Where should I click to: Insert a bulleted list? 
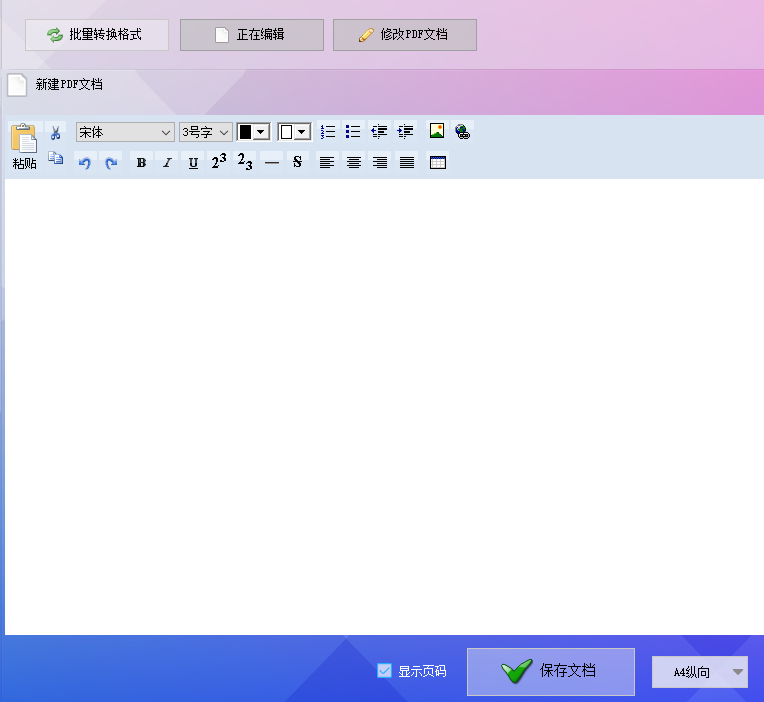(x=353, y=132)
